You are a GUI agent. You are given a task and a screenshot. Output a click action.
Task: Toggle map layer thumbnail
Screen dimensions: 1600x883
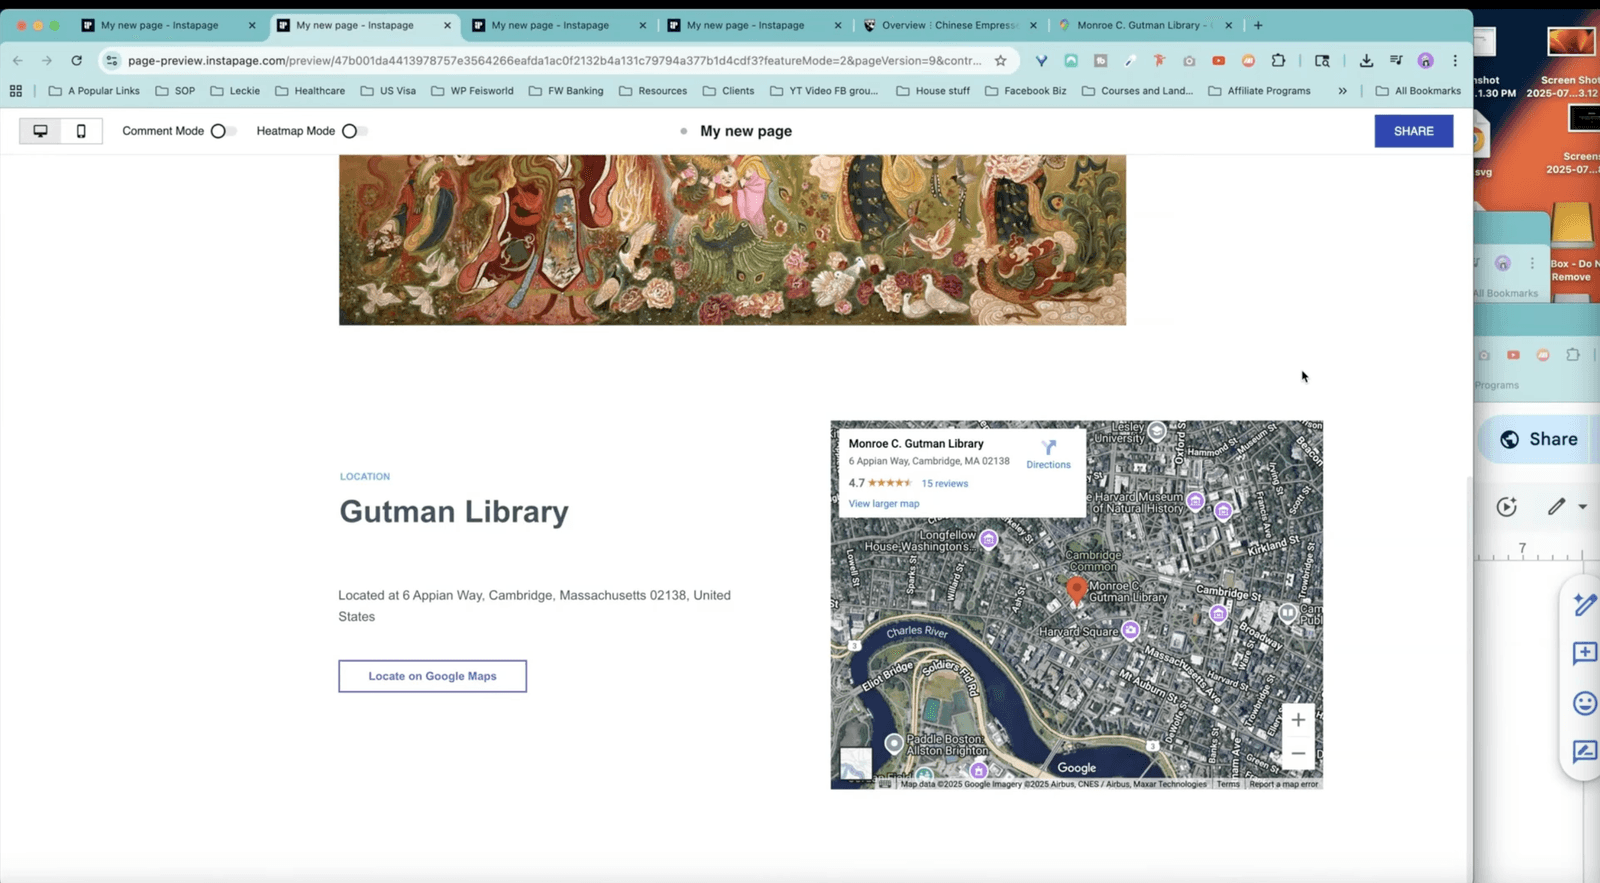click(x=855, y=763)
